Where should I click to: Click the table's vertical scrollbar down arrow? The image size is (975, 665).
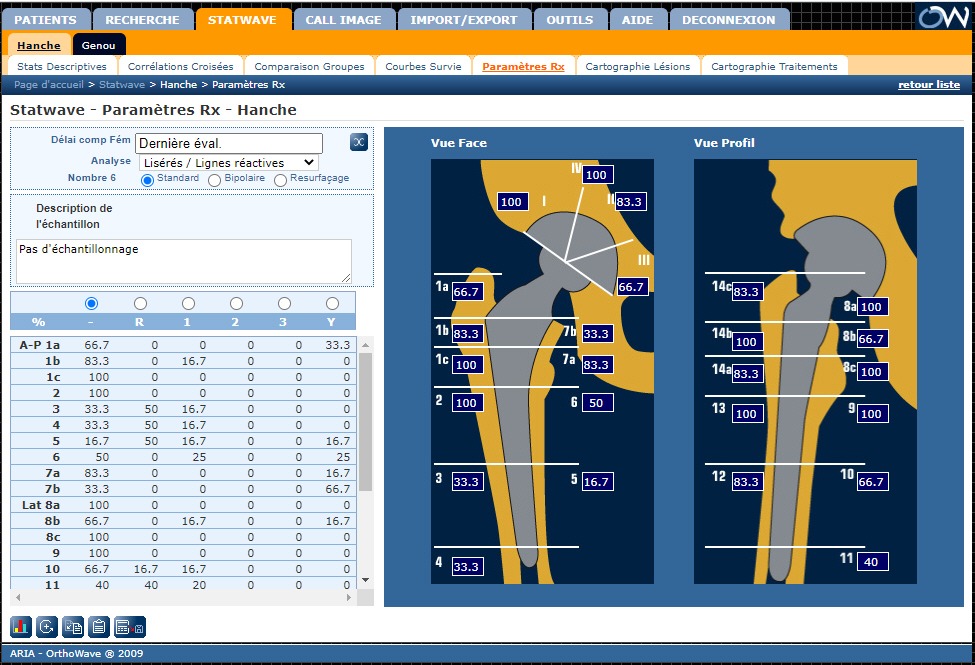tap(366, 580)
